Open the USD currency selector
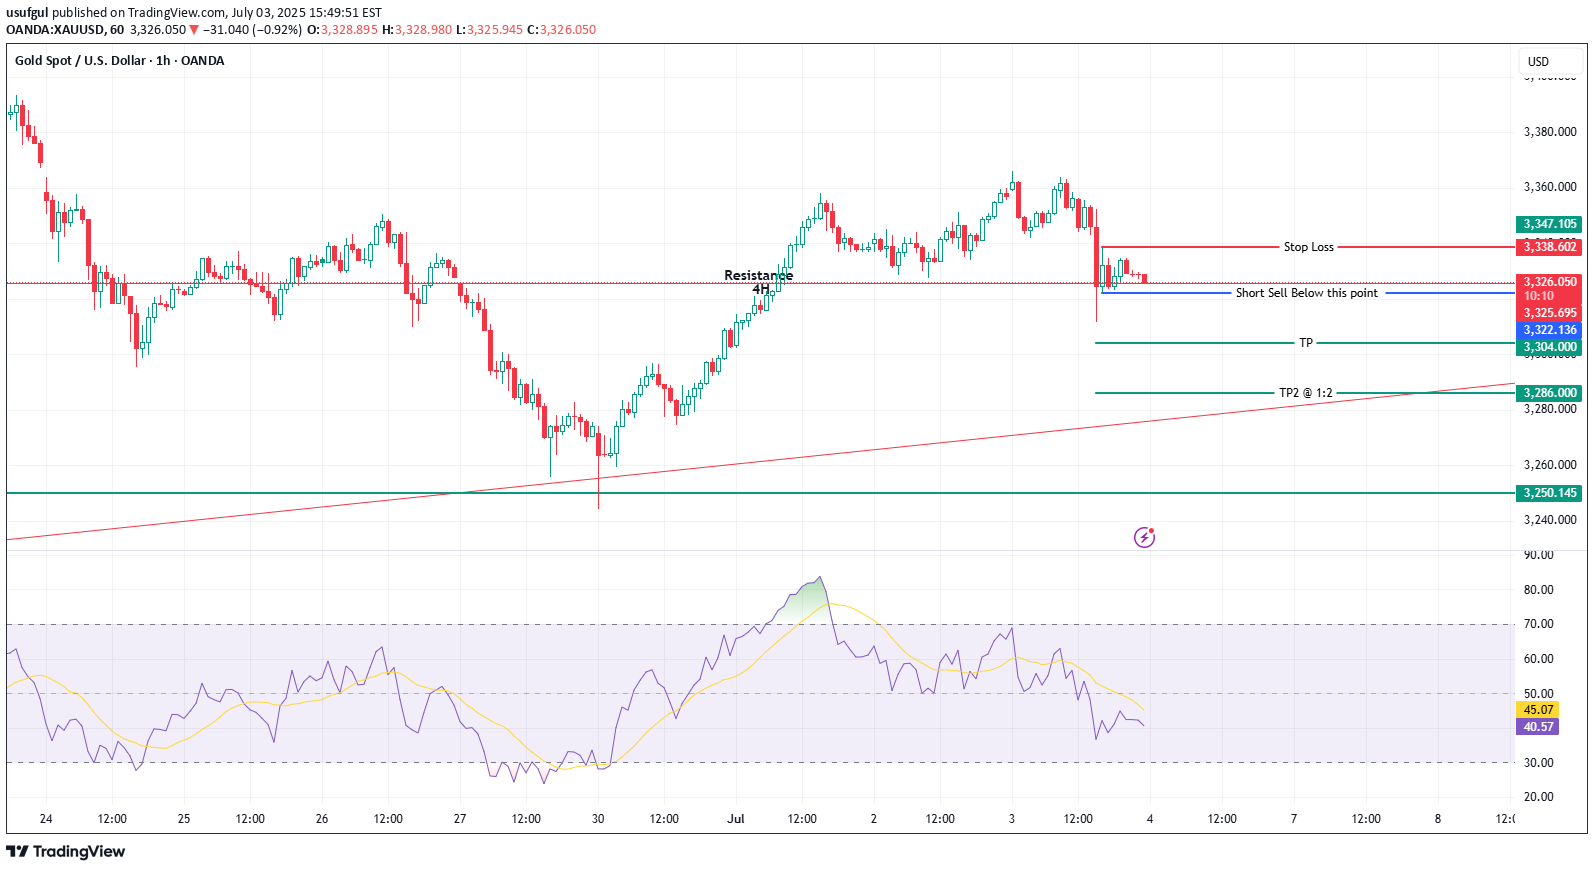The height and width of the screenshot is (870, 1594). [1538, 62]
